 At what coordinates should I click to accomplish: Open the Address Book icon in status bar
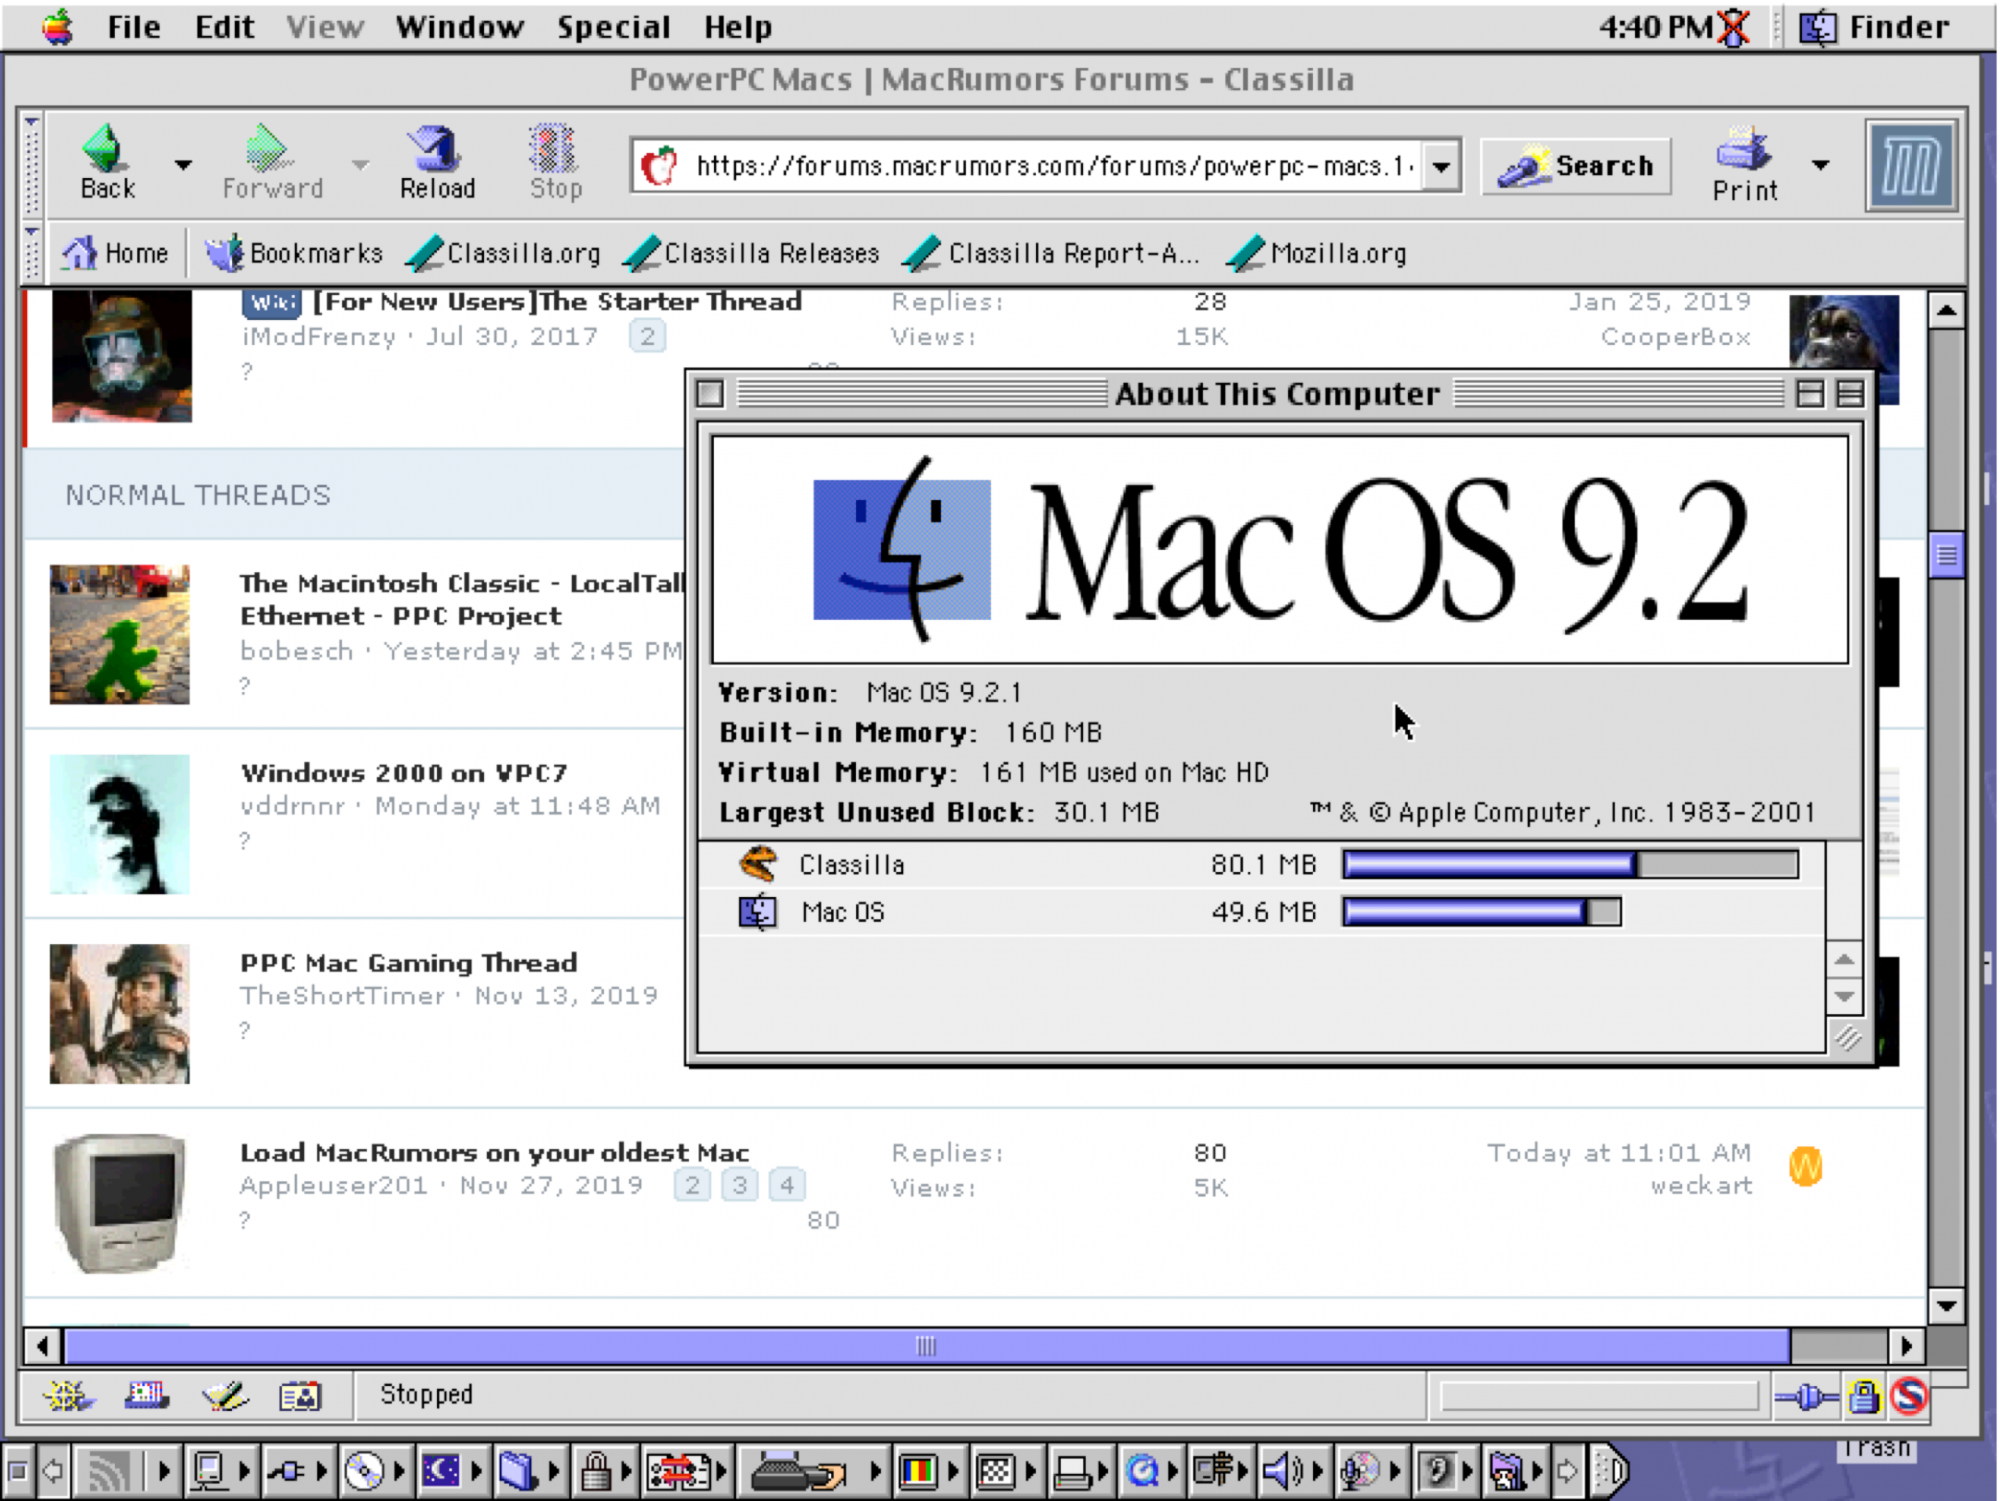click(300, 1395)
